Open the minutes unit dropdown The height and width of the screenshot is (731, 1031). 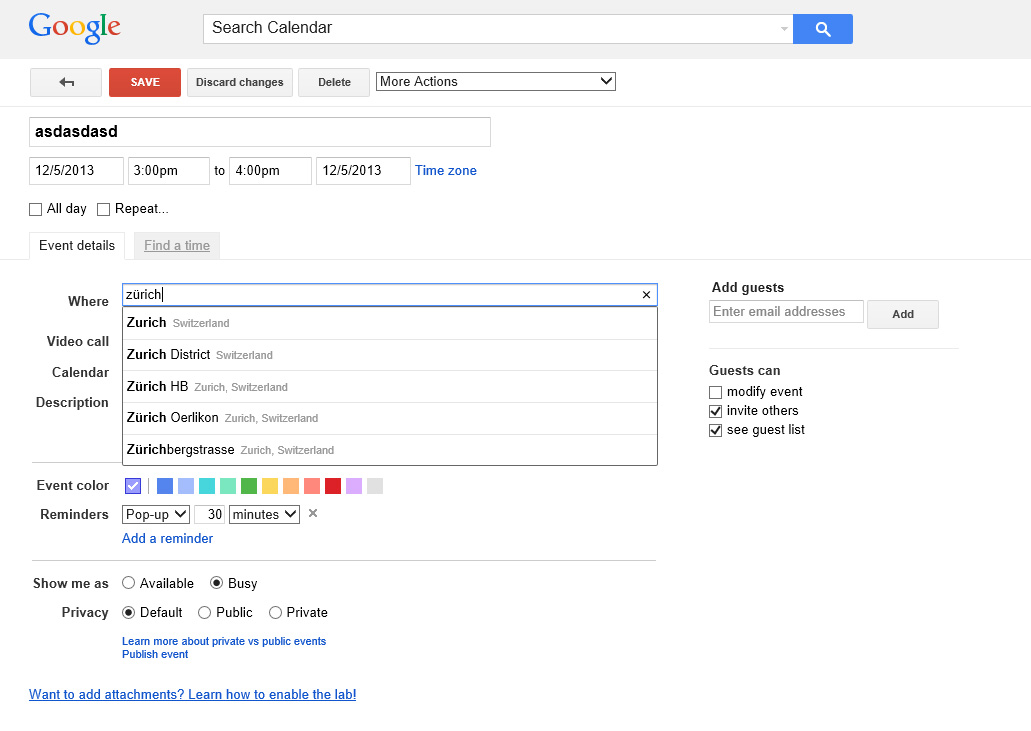click(x=264, y=514)
